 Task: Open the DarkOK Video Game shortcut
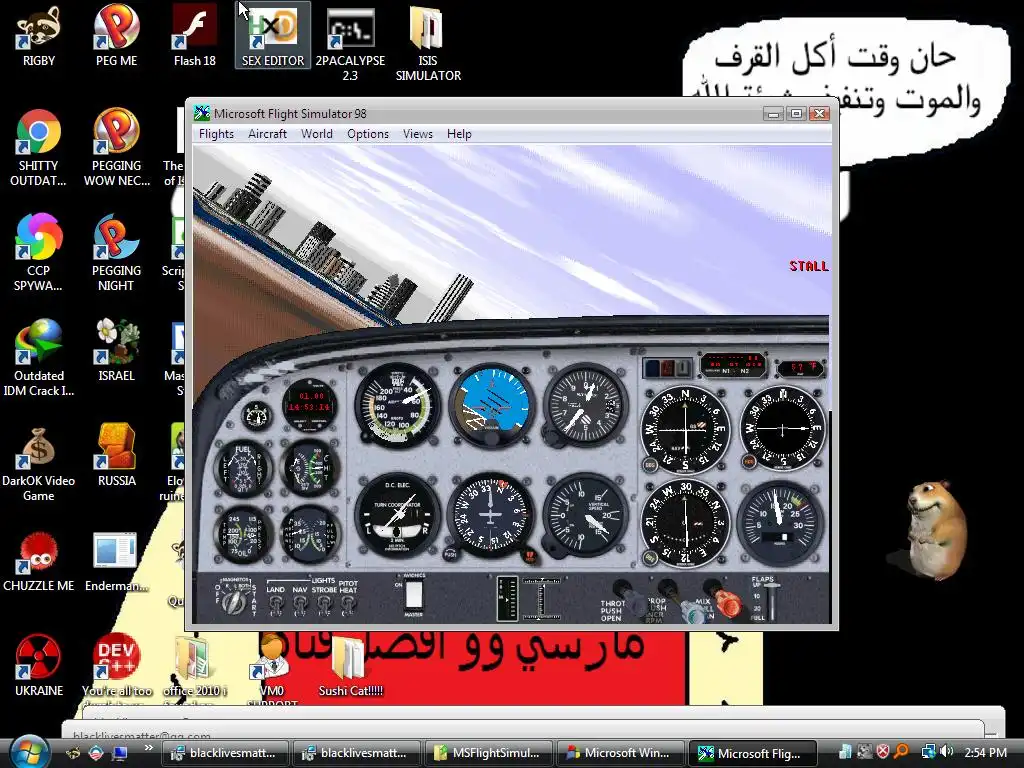click(39, 462)
